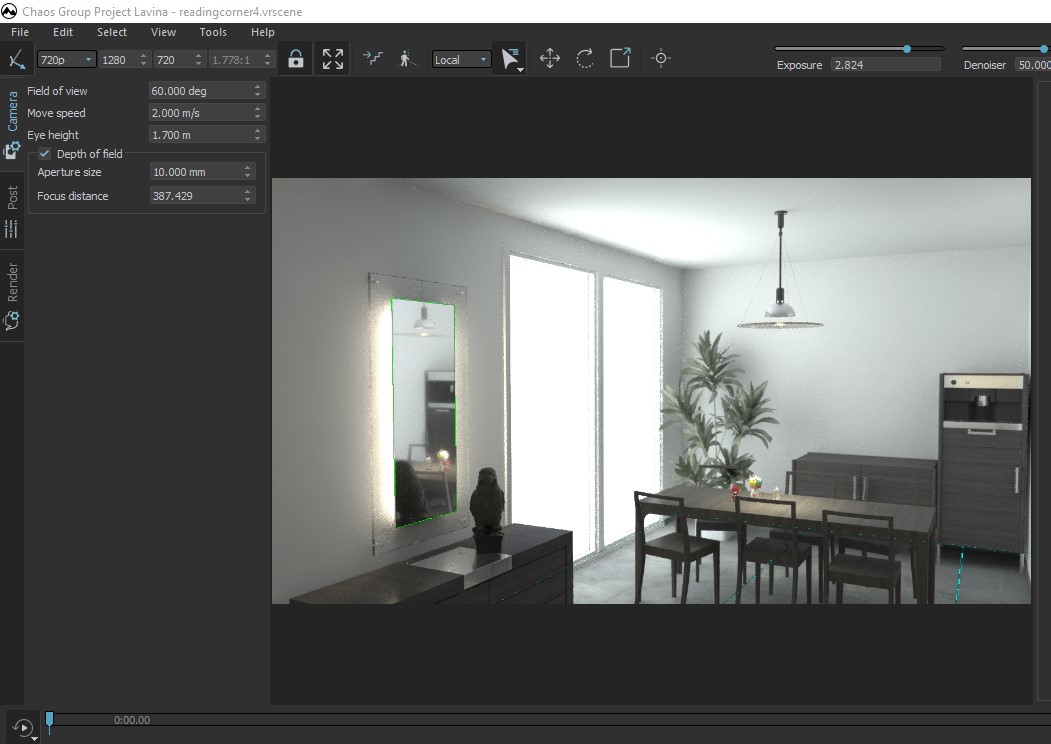Choose the select arrow tool
The image size is (1051, 744).
click(x=511, y=59)
